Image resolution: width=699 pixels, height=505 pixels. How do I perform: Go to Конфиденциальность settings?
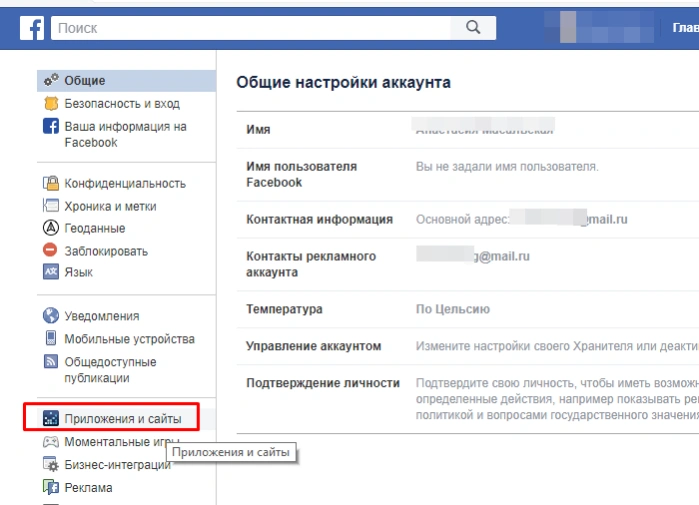coord(127,183)
